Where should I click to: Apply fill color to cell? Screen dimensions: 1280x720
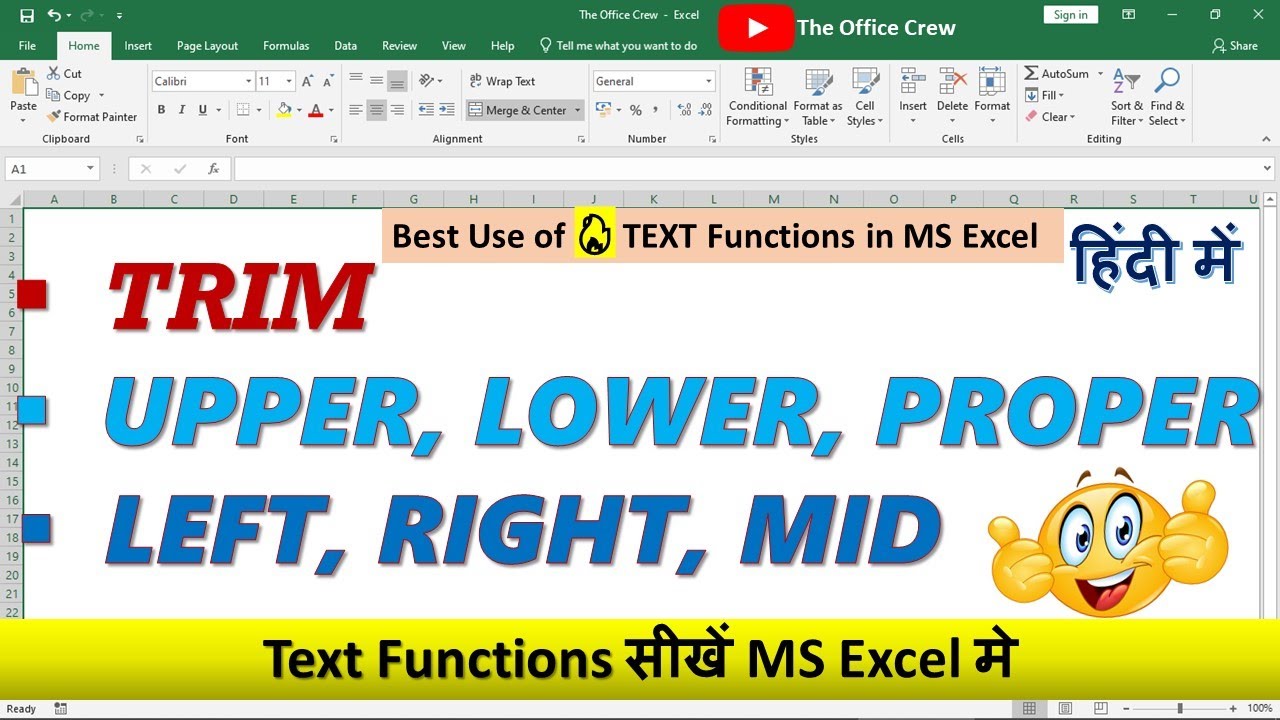tap(284, 110)
